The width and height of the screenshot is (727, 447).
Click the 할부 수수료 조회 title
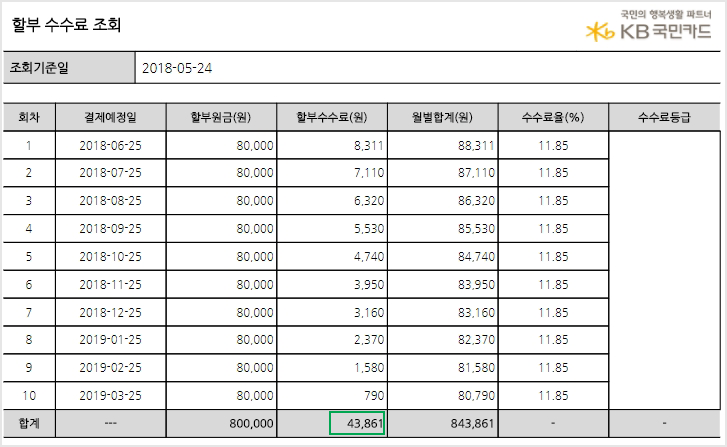[x=66, y=24]
